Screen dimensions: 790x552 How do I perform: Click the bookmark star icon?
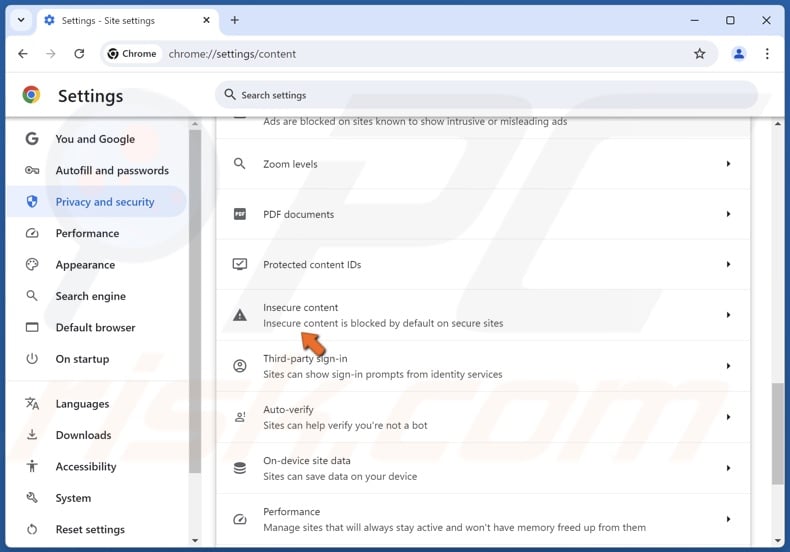pyautogui.click(x=700, y=54)
